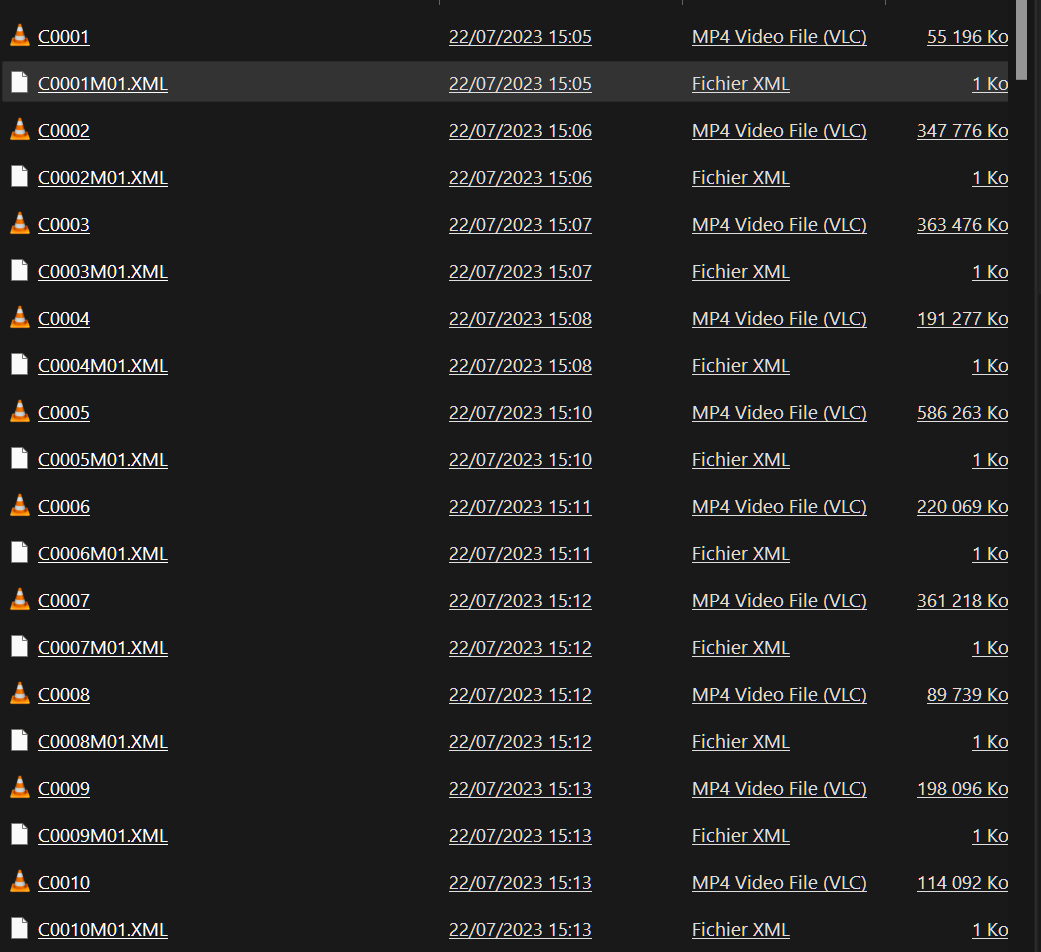Click the VLC cone icon beside C0003
Viewport: 1041px width, 952px height.
[x=19, y=224]
